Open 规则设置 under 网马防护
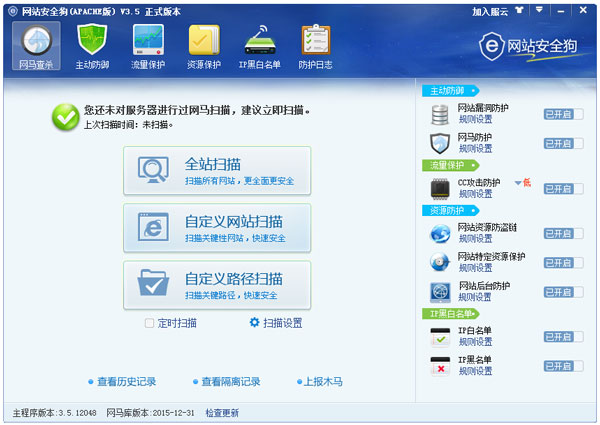Viewport: 600px width, 425px height. 475,148
